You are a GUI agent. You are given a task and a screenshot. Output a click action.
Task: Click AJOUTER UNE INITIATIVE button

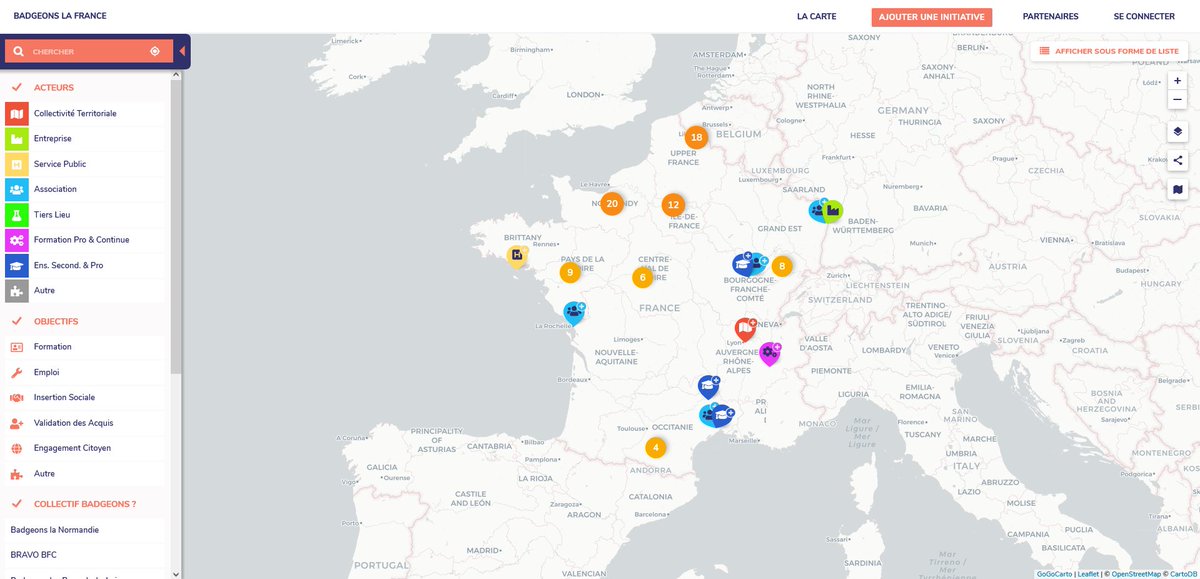pyautogui.click(x=932, y=16)
